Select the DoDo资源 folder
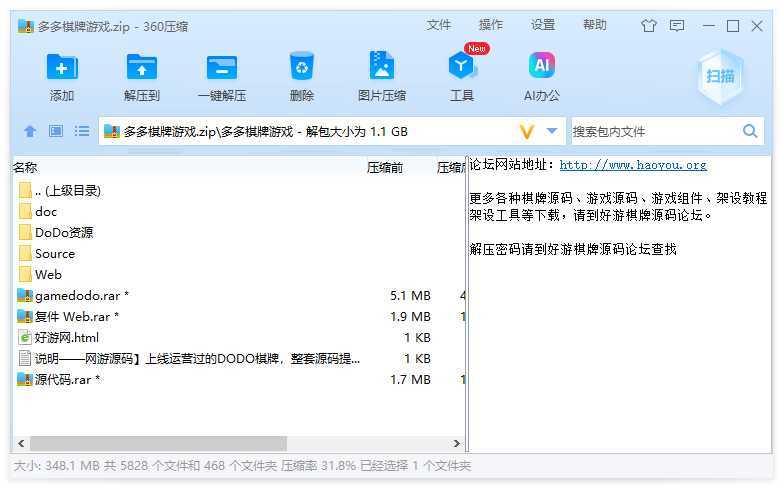Image resolution: width=783 pixels, height=488 pixels. tap(63, 232)
